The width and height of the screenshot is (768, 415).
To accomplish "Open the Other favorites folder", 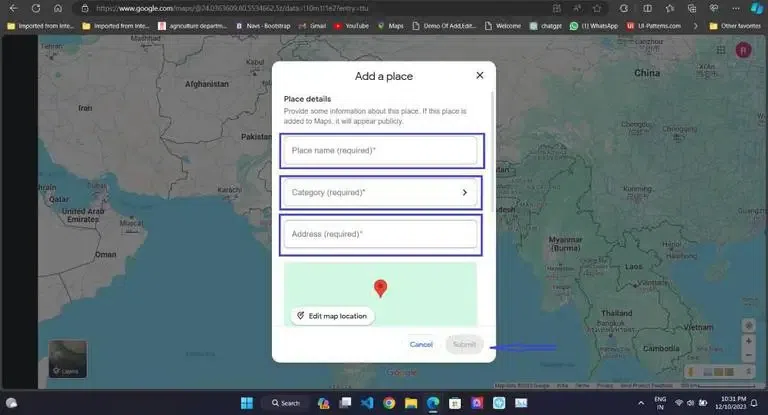I will [x=735, y=26].
